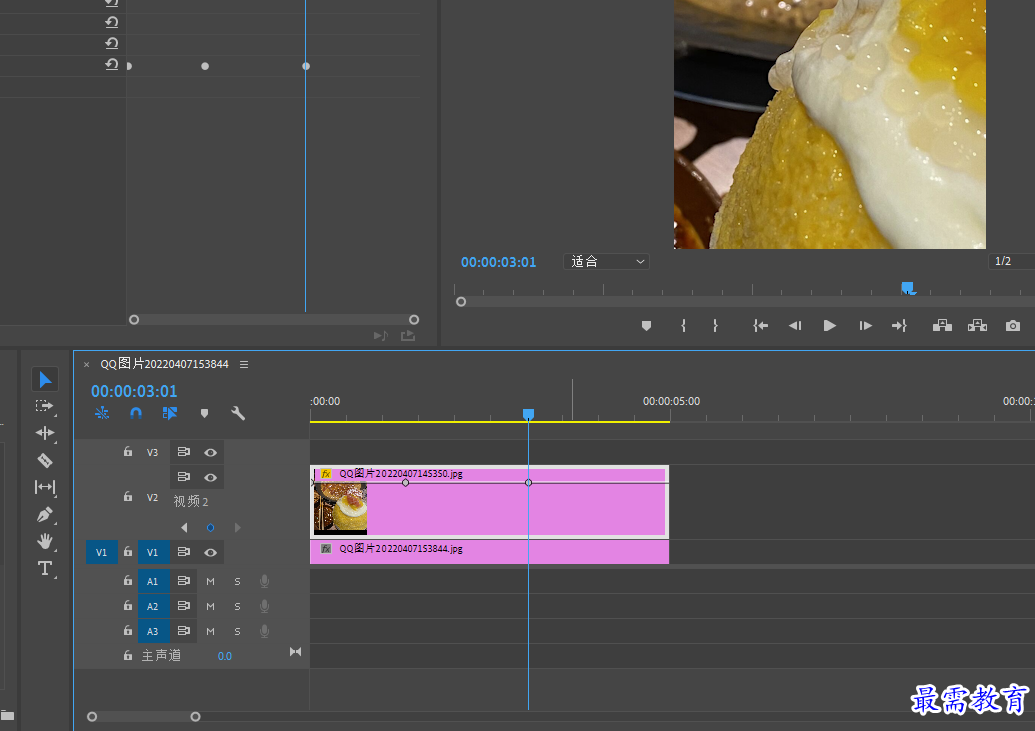The image size is (1035, 731).
Task: Enable voice-over record on A1
Action: coord(265,581)
